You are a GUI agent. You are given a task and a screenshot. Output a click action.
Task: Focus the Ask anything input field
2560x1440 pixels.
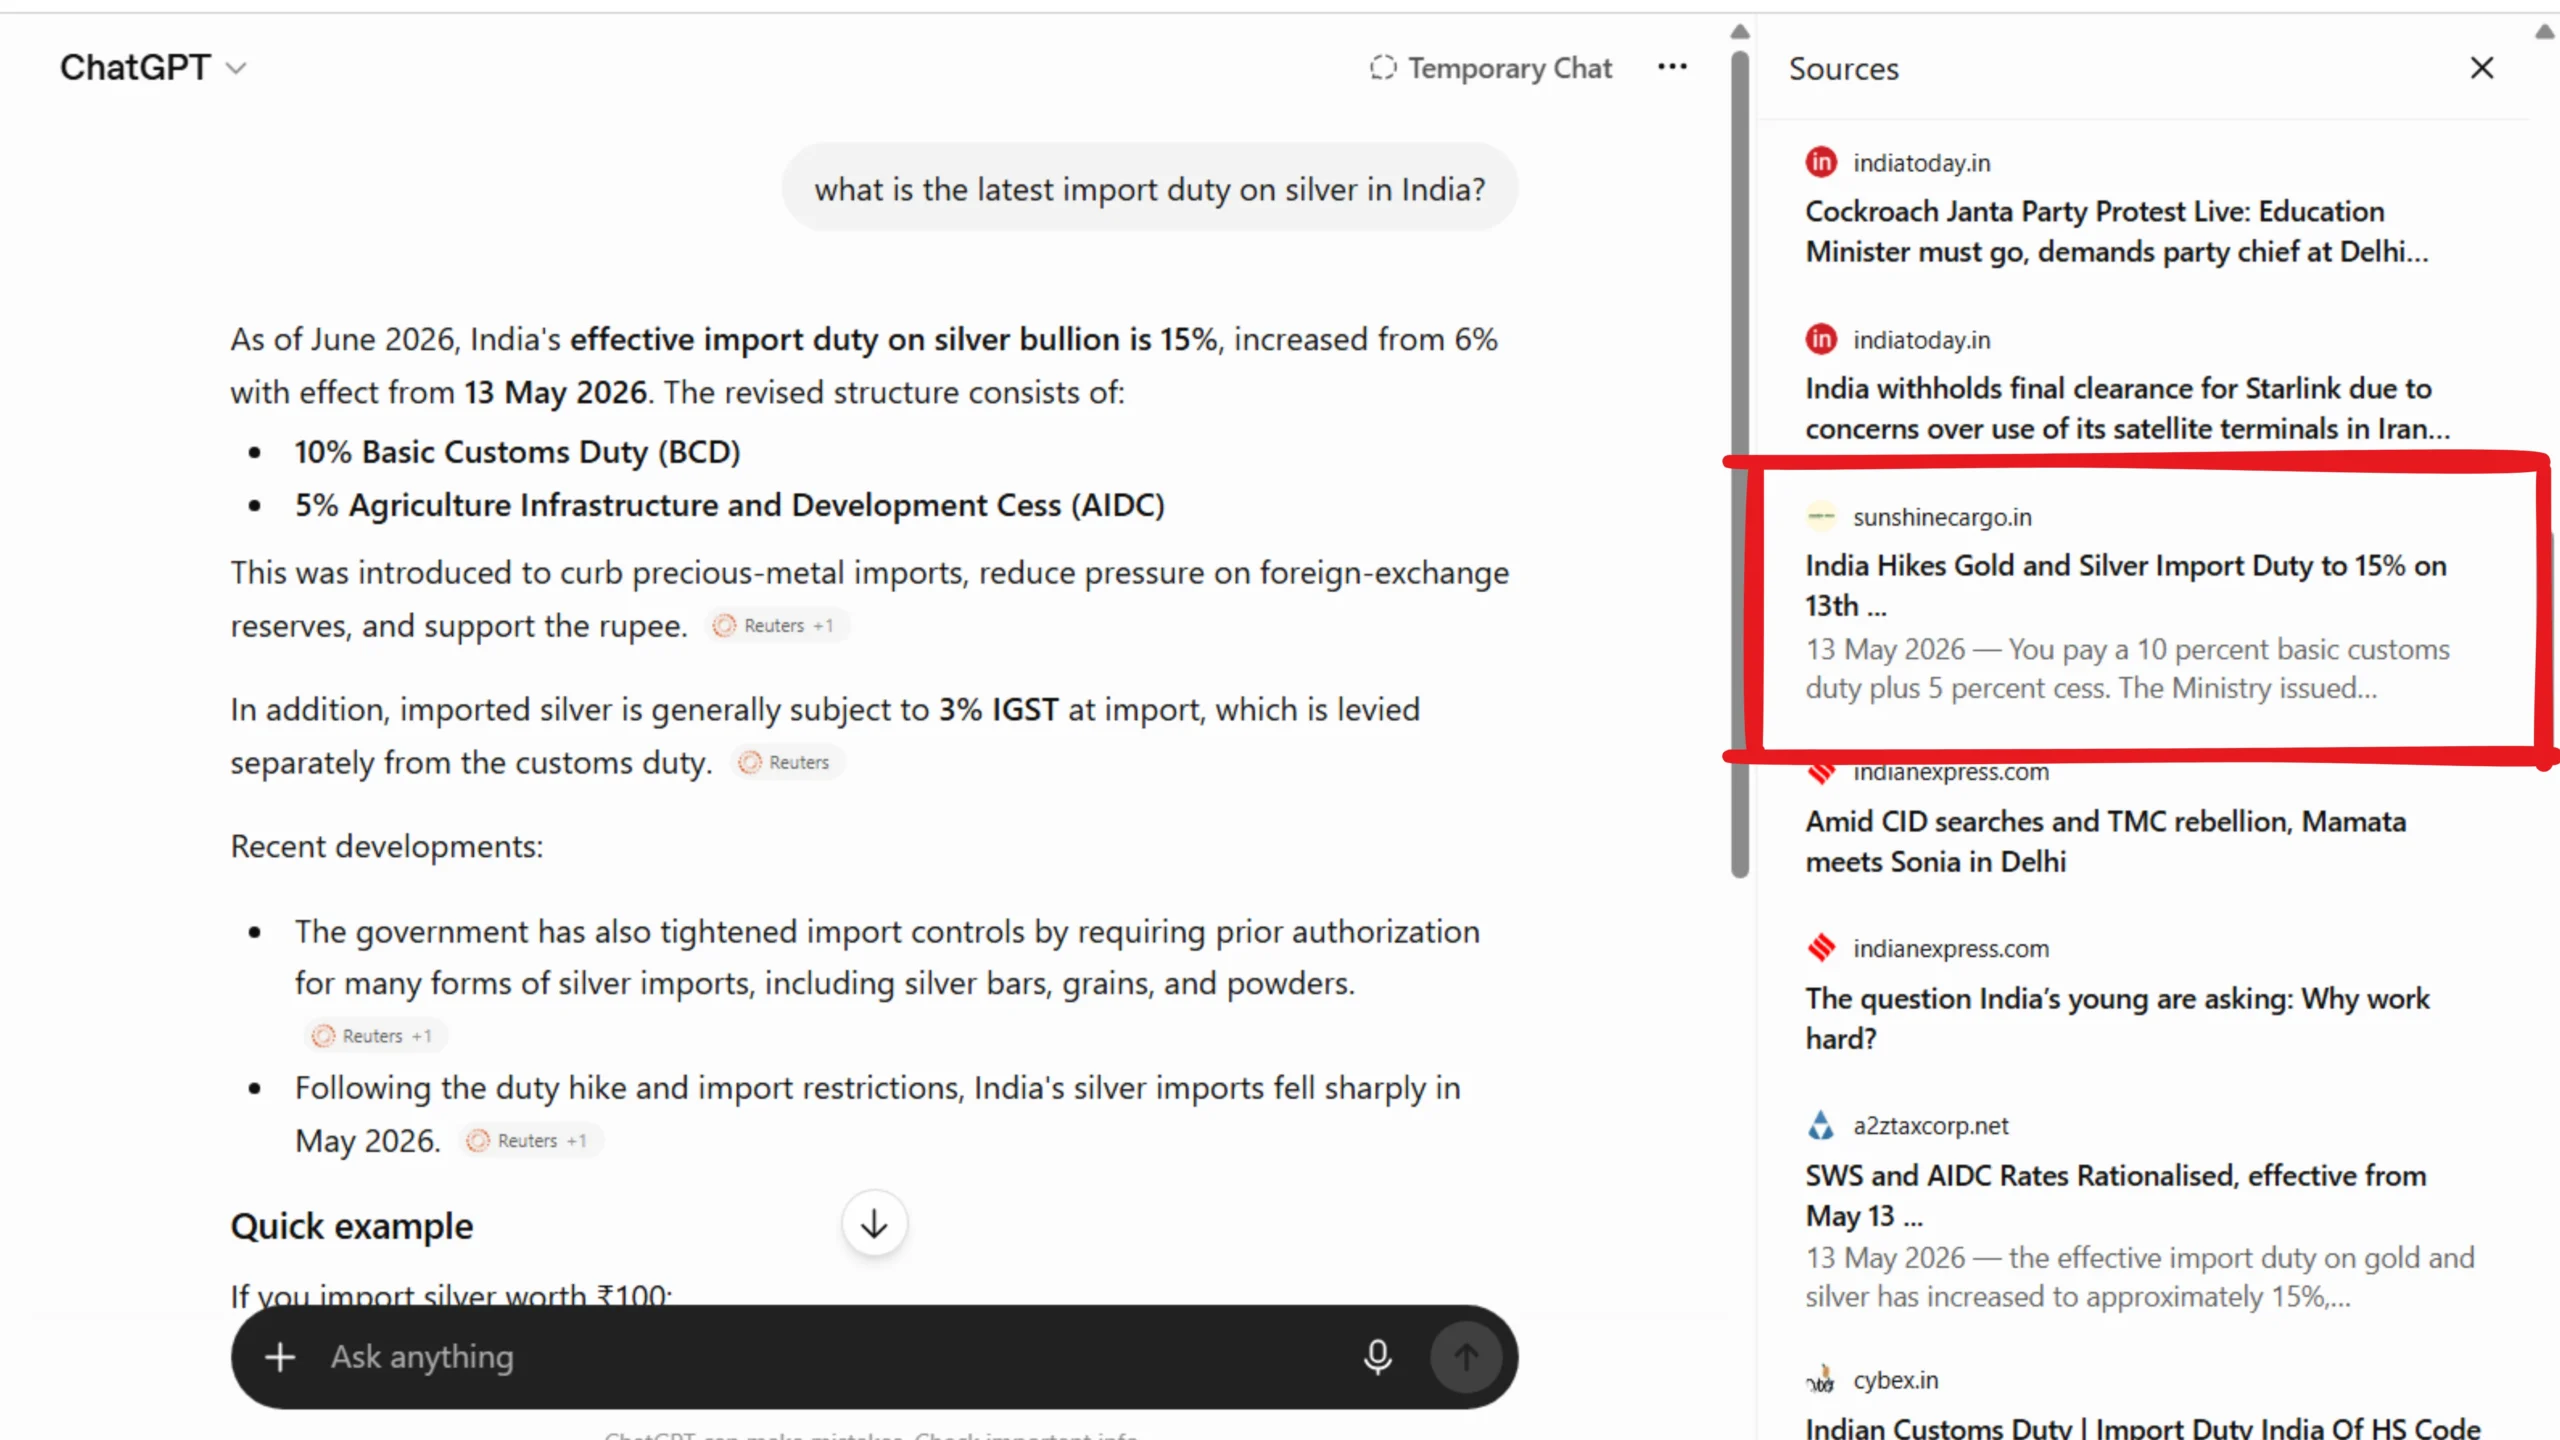(830, 1357)
